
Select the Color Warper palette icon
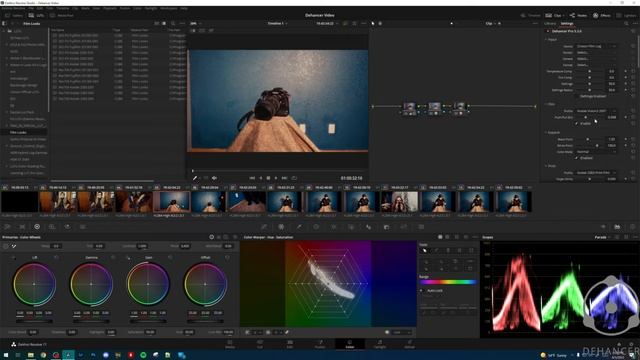click(x=281, y=227)
